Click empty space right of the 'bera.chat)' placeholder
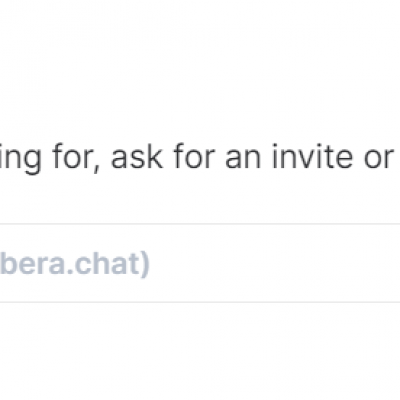This screenshot has height=400, width=400. click(x=273, y=263)
